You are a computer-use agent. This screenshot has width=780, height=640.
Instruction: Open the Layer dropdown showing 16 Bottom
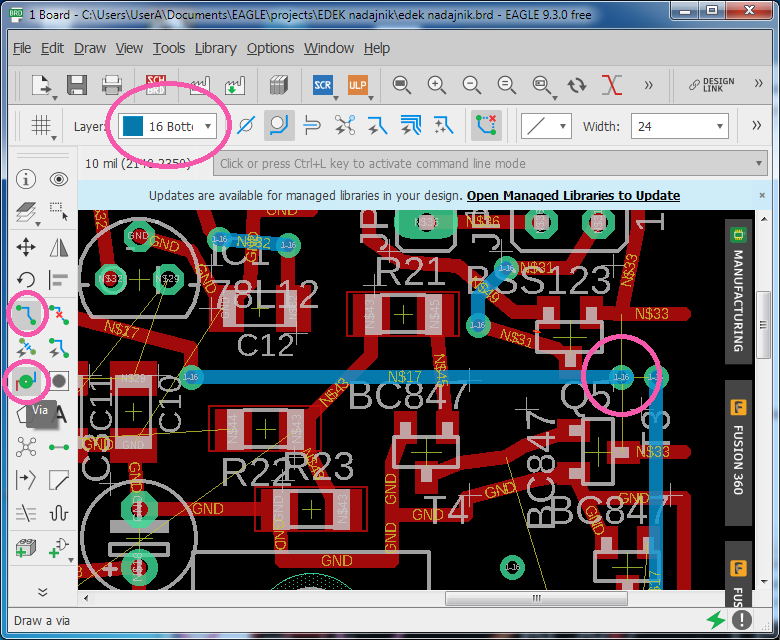point(166,126)
